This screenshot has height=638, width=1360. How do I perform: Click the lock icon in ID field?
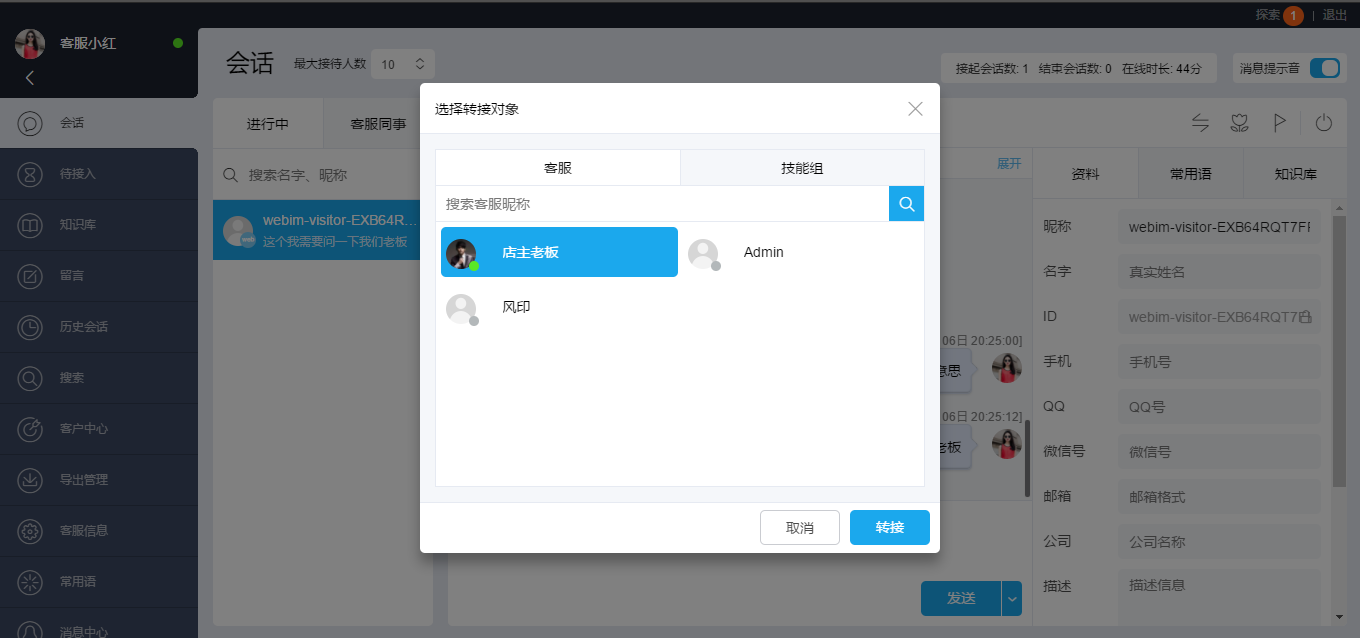[x=1305, y=317]
